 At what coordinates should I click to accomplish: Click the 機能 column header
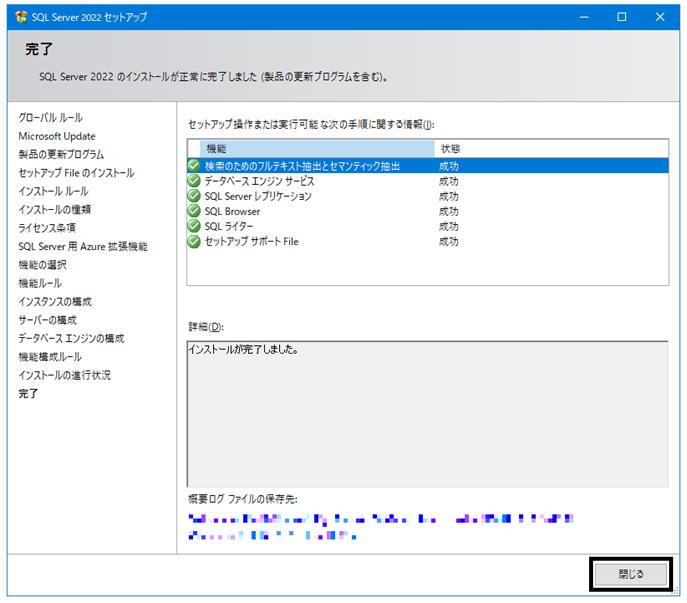click(317, 149)
